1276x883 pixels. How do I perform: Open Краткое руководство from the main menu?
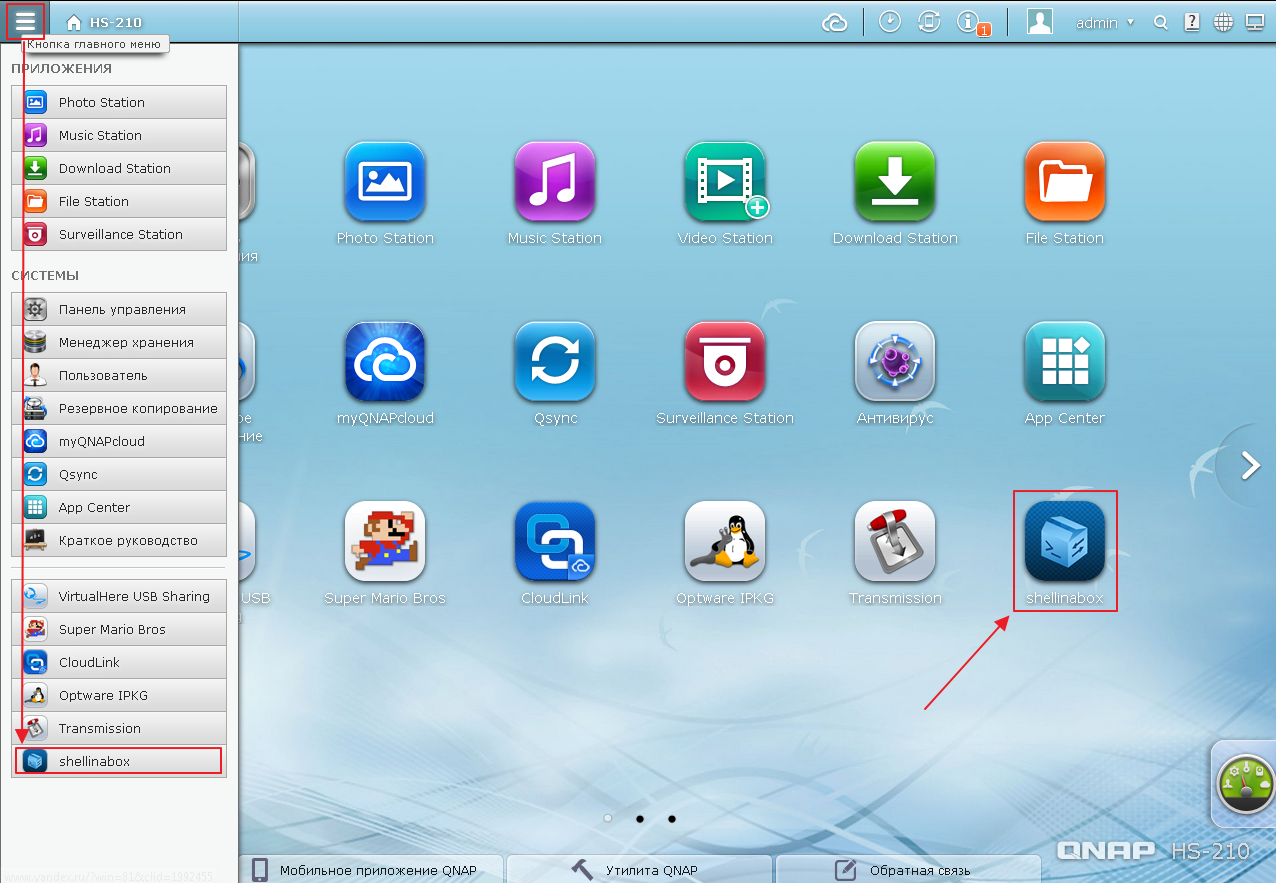(x=119, y=540)
